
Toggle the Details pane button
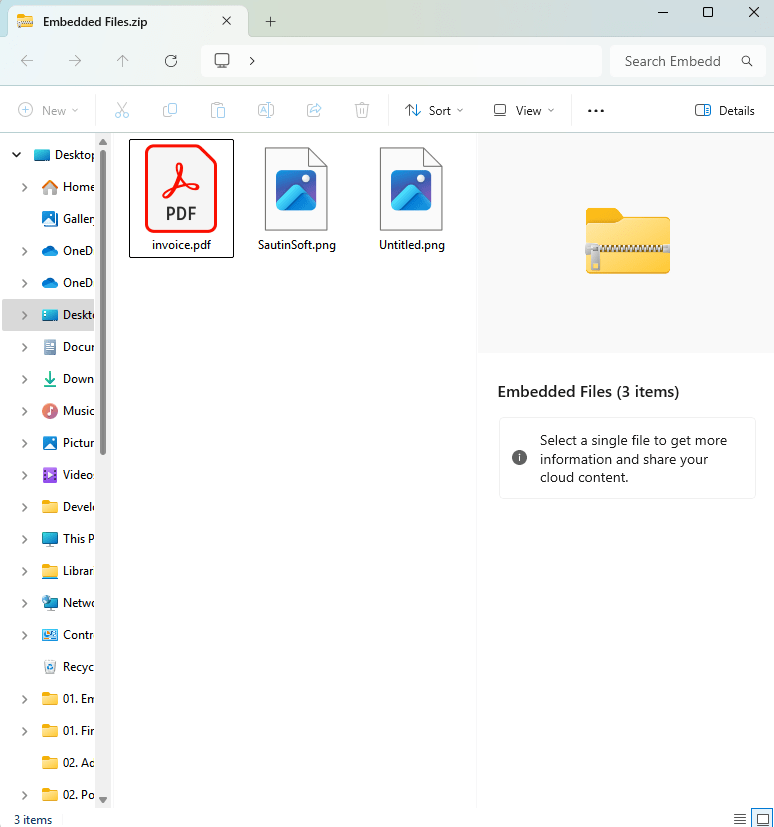(724, 111)
